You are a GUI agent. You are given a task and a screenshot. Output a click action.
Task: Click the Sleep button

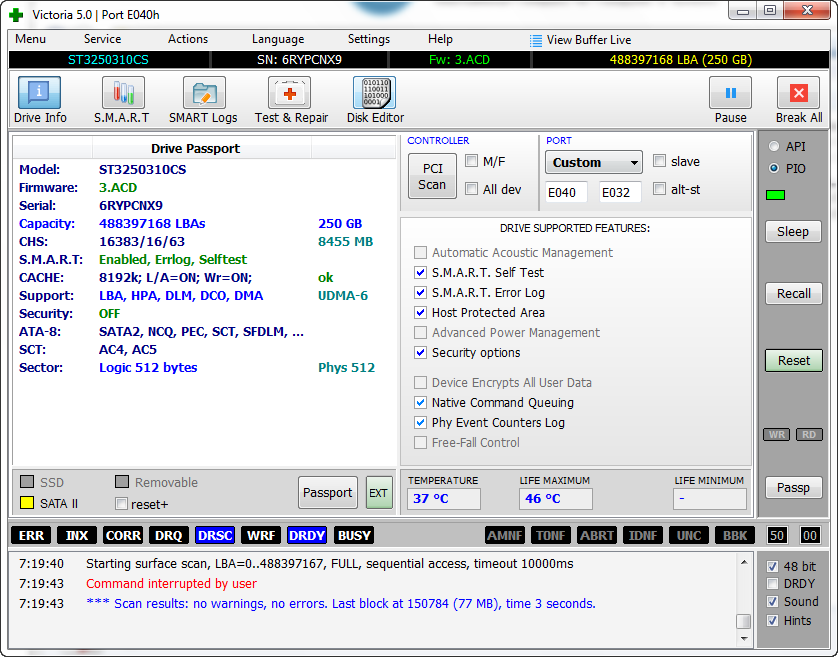793,231
